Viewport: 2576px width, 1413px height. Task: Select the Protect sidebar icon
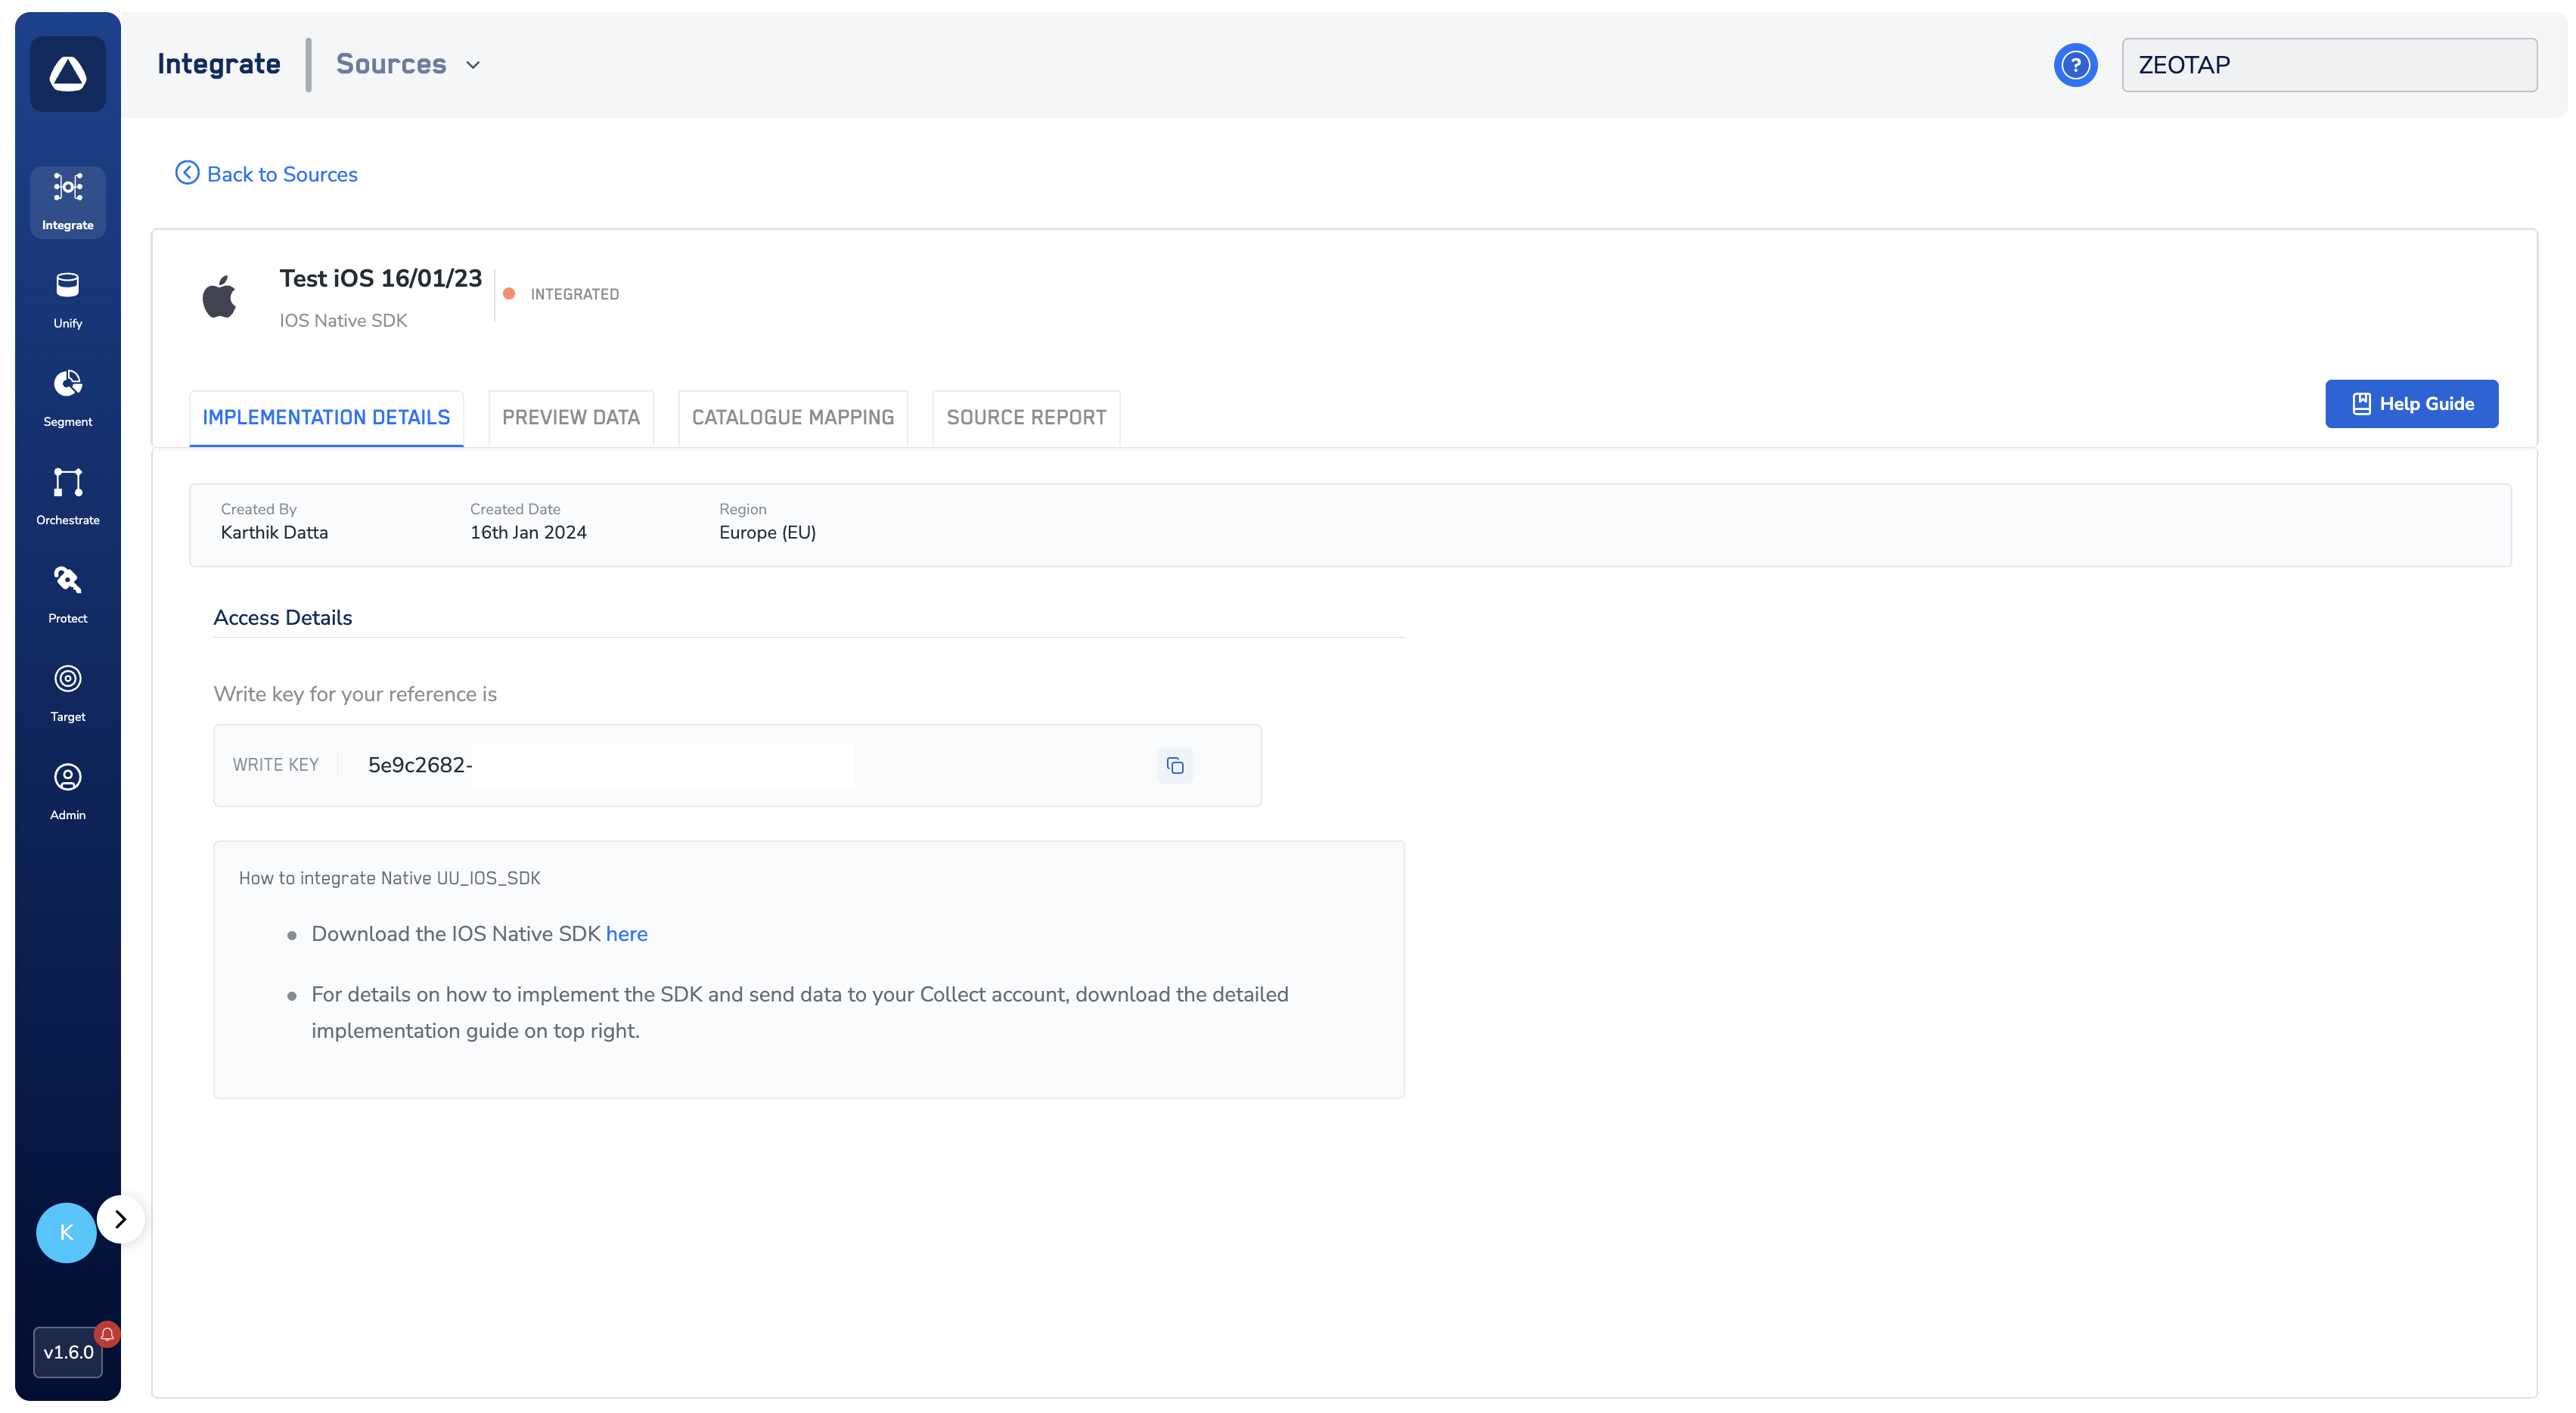67,594
